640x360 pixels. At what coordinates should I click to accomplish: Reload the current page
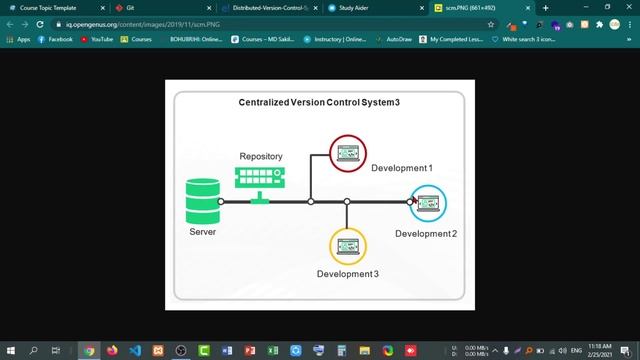pos(40,24)
